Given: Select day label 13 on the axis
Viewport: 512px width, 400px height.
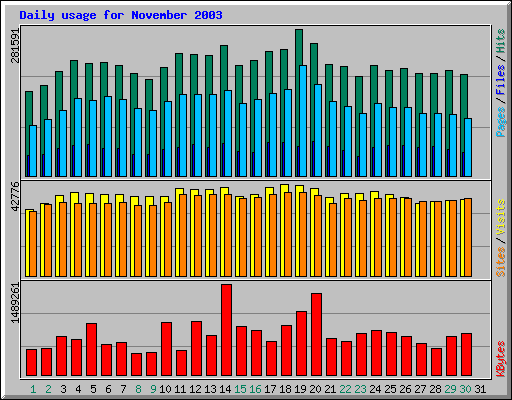Looking at the screenshot, I should click(210, 389).
